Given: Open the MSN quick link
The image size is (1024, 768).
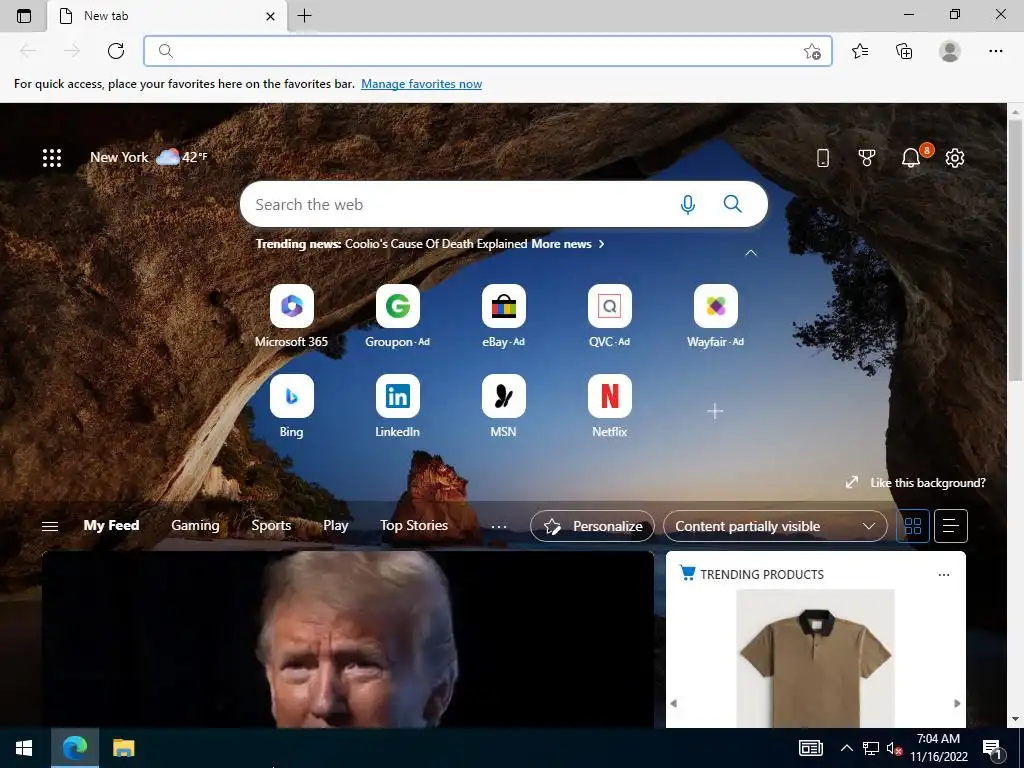Looking at the screenshot, I should [x=504, y=406].
